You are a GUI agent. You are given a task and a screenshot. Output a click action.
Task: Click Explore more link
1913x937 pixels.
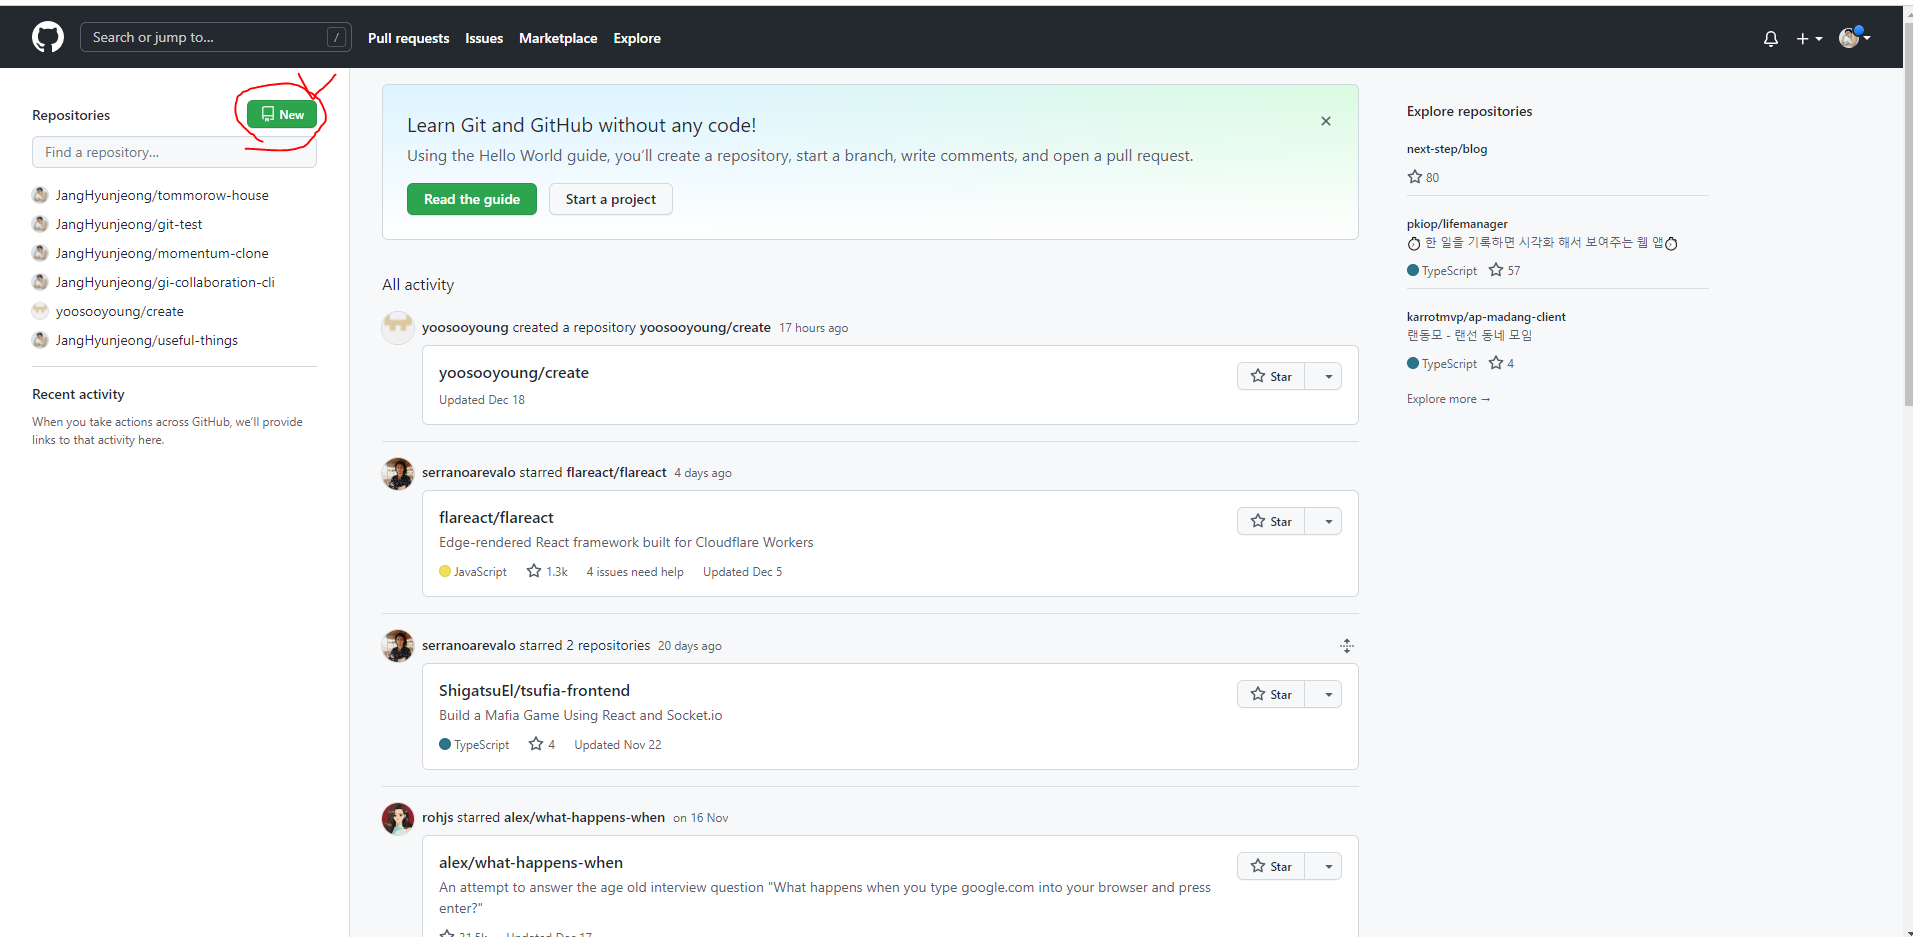tap(1448, 399)
